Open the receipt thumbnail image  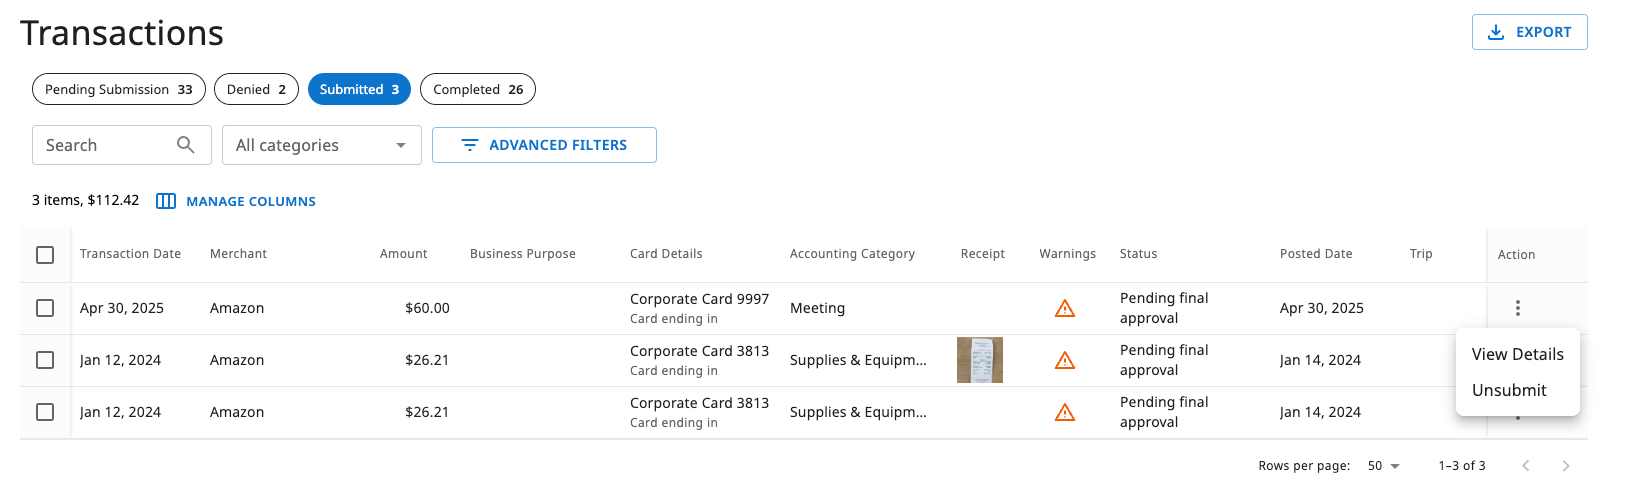coord(979,360)
